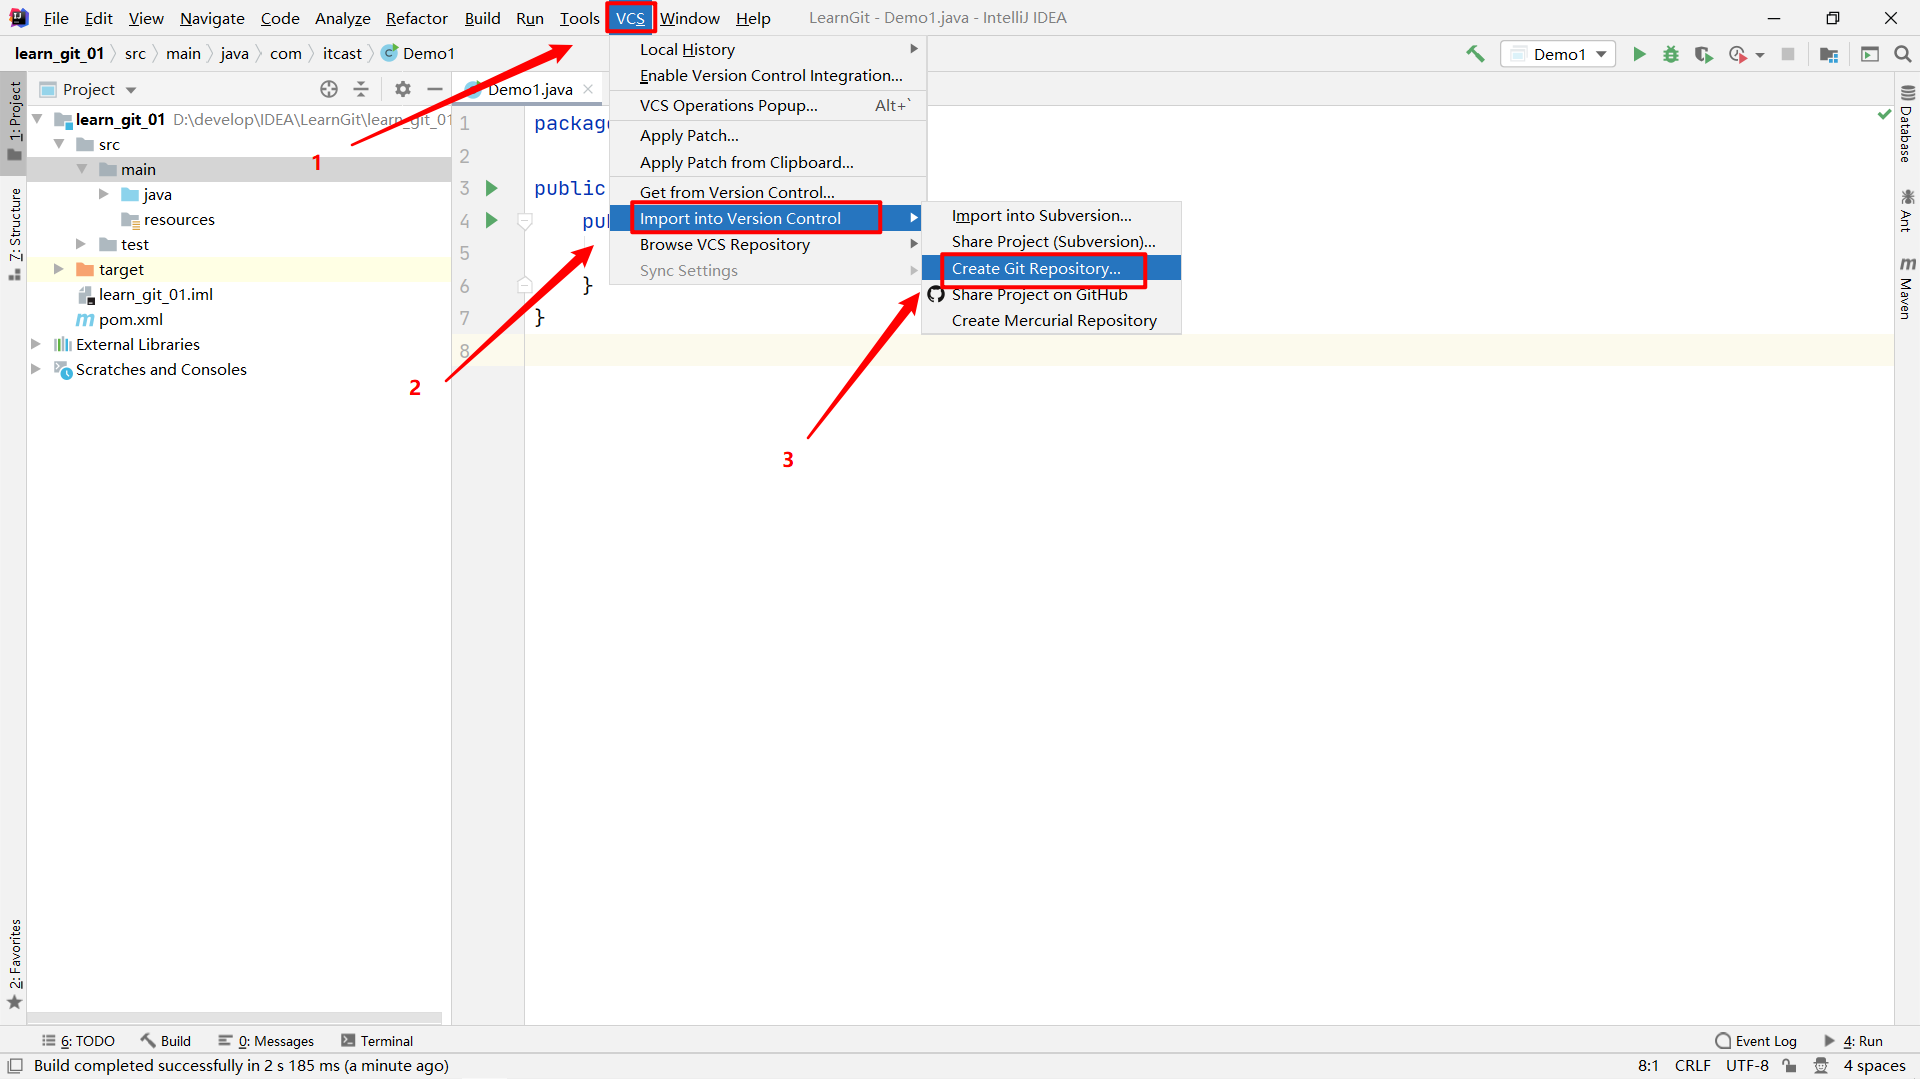The width and height of the screenshot is (1920, 1079).
Task: Click the locate-file target icon in Project panel
Action: click(329, 89)
